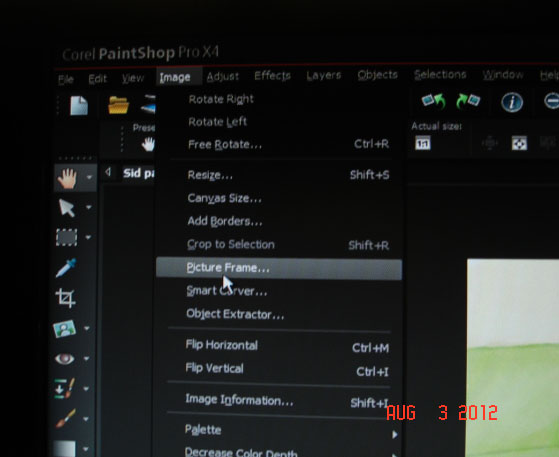Select the Paint Brush tool

(66, 418)
